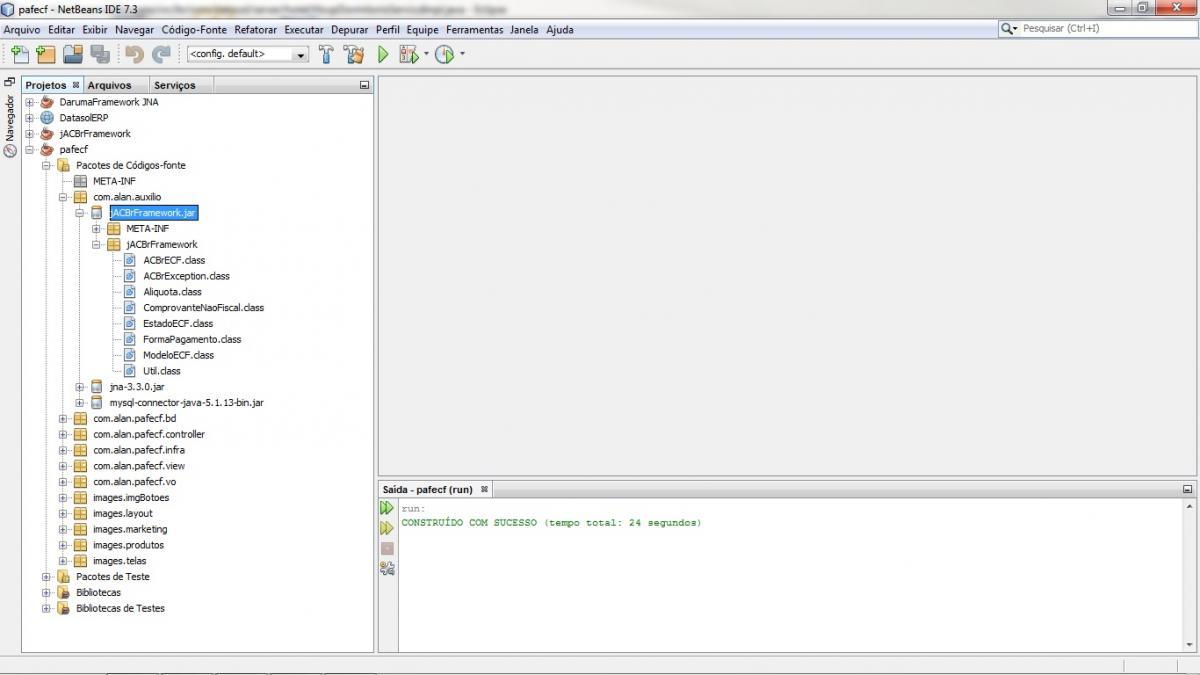Select FormaPagamento.class file
The width and height of the screenshot is (1200, 675).
tap(192, 339)
